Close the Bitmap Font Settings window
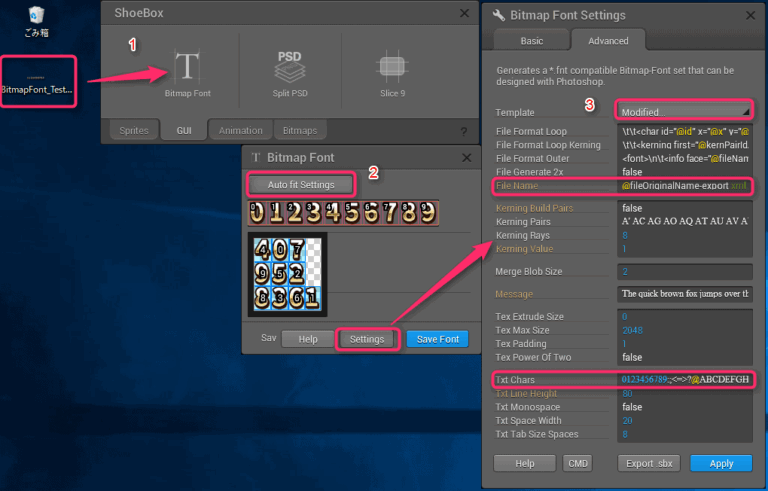Image resolution: width=768 pixels, height=491 pixels. pyautogui.click(x=751, y=15)
